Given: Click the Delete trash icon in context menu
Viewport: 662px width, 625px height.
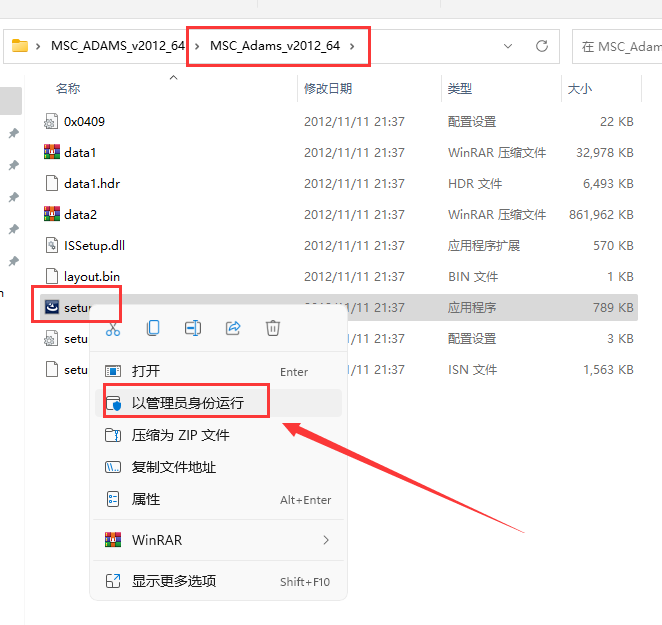Looking at the screenshot, I should pyautogui.click(x=273, y=328).
